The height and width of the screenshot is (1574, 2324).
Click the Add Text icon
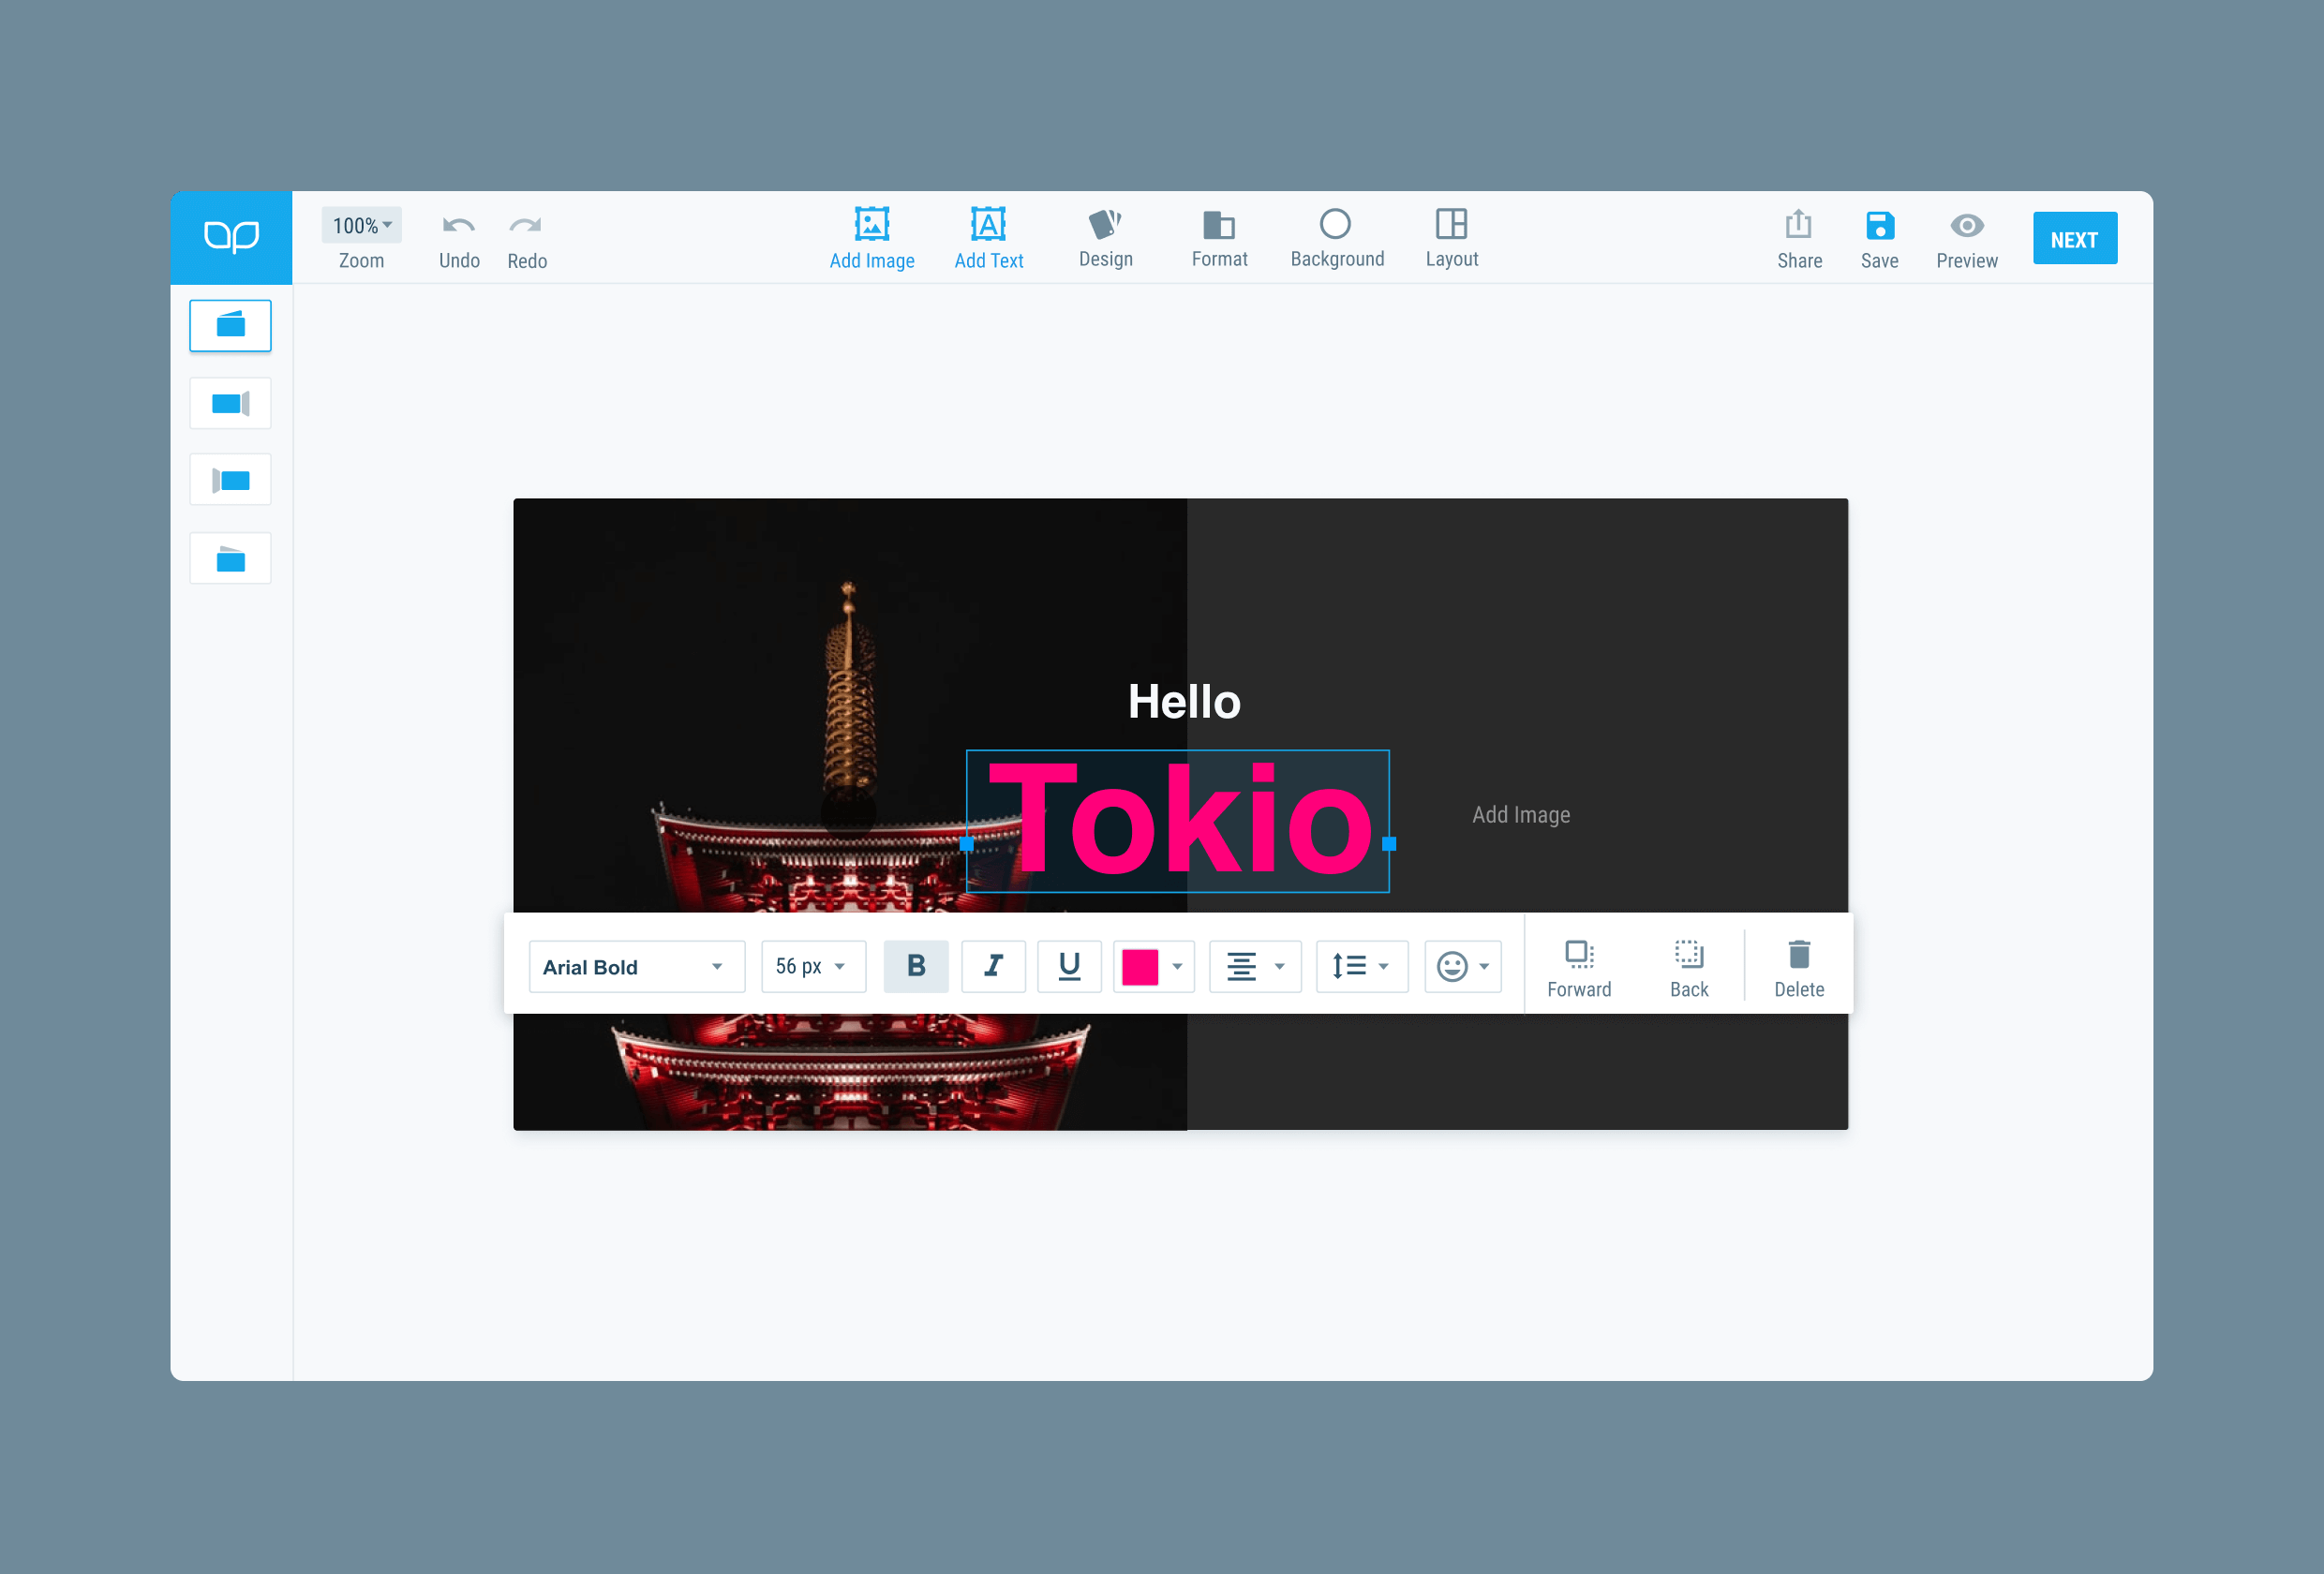(x=987, y=224)
